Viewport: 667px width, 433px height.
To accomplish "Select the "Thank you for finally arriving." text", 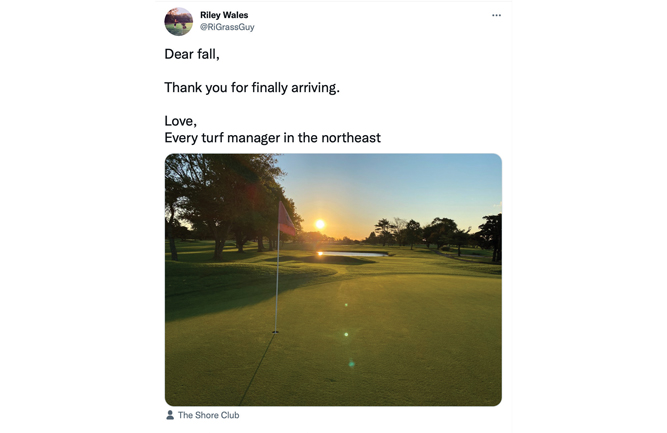I will click(x=252, y=87).
